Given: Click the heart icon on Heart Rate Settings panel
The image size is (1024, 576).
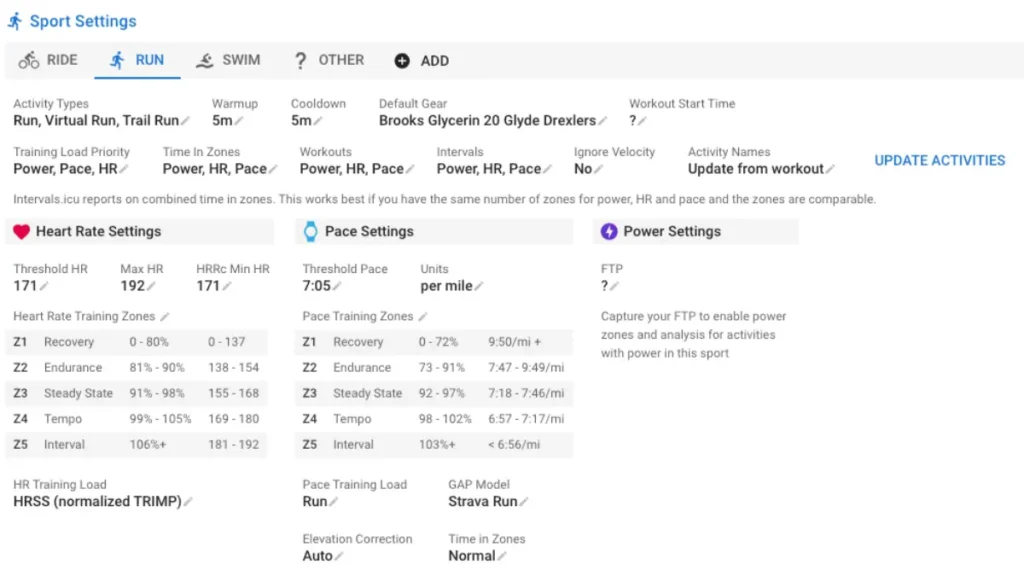Looking at the screenshot, I should pyautogui.click(x=20, y=231).
